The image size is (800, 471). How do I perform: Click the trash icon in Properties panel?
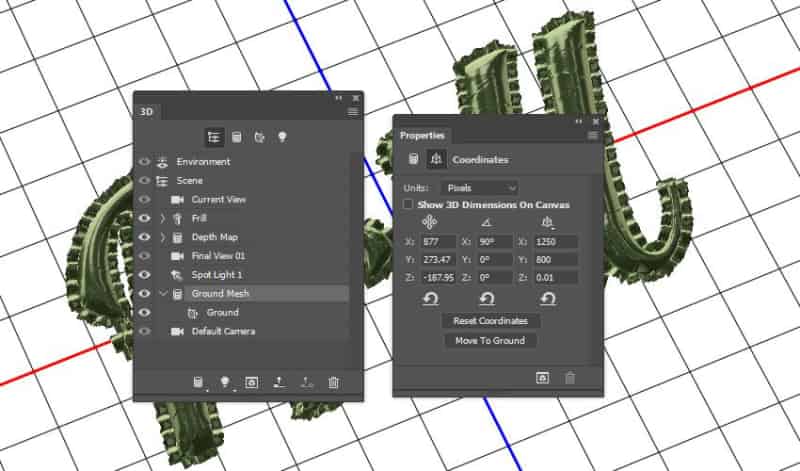tap(570, 378)
